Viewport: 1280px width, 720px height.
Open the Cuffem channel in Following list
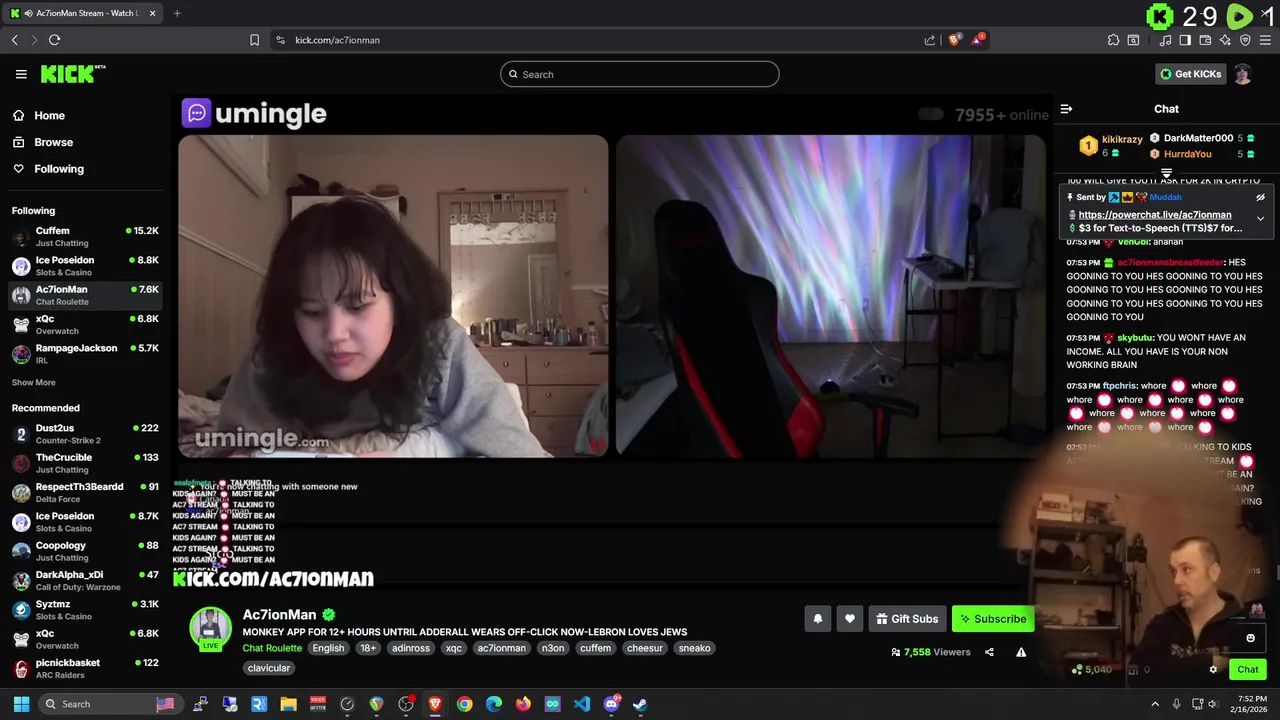pos(85,236)
